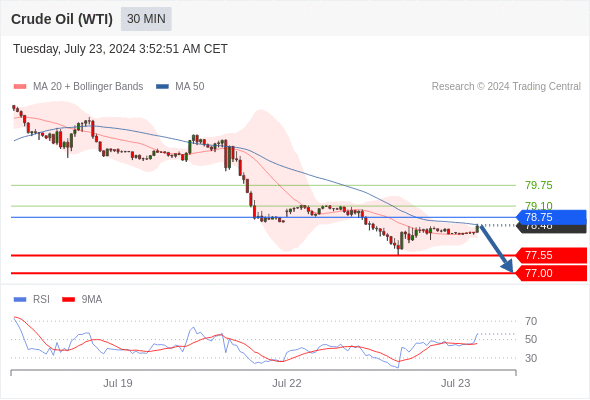Click the Jul 23 date axis label
This screenshot has height=400, width=590.
pos(456,383)
